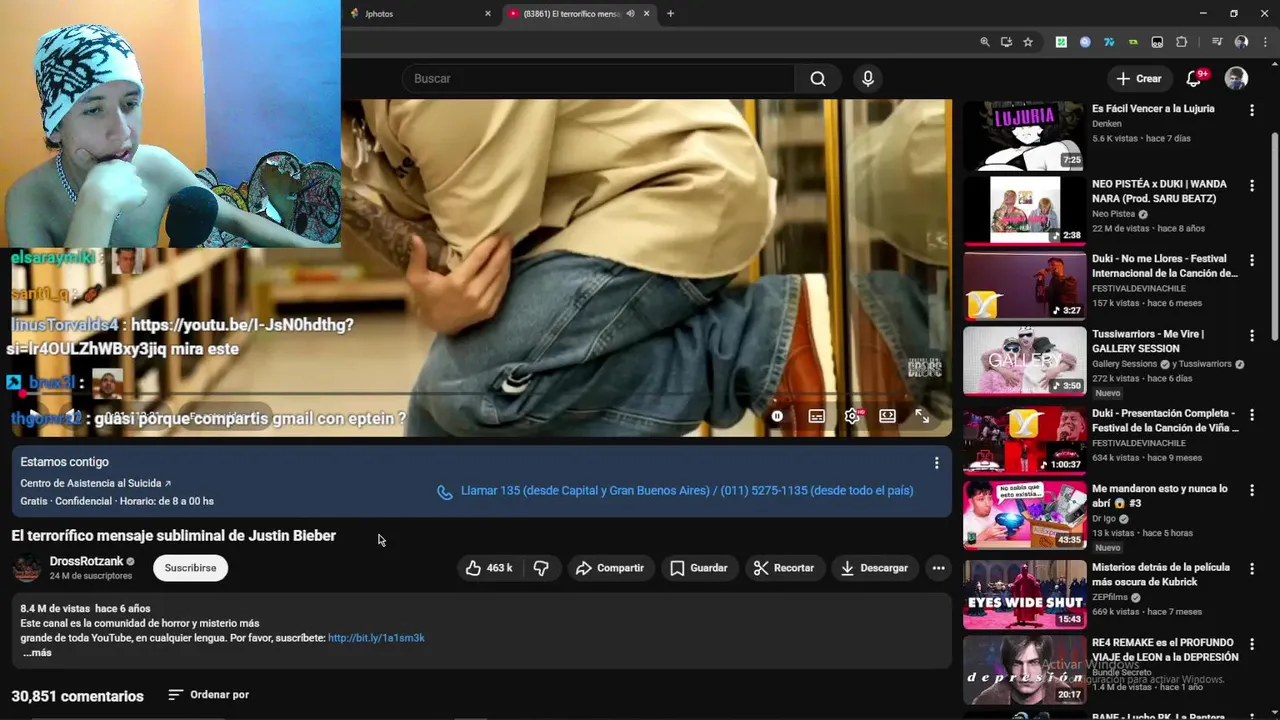Start voice search with the microphone

click(868, 79)
